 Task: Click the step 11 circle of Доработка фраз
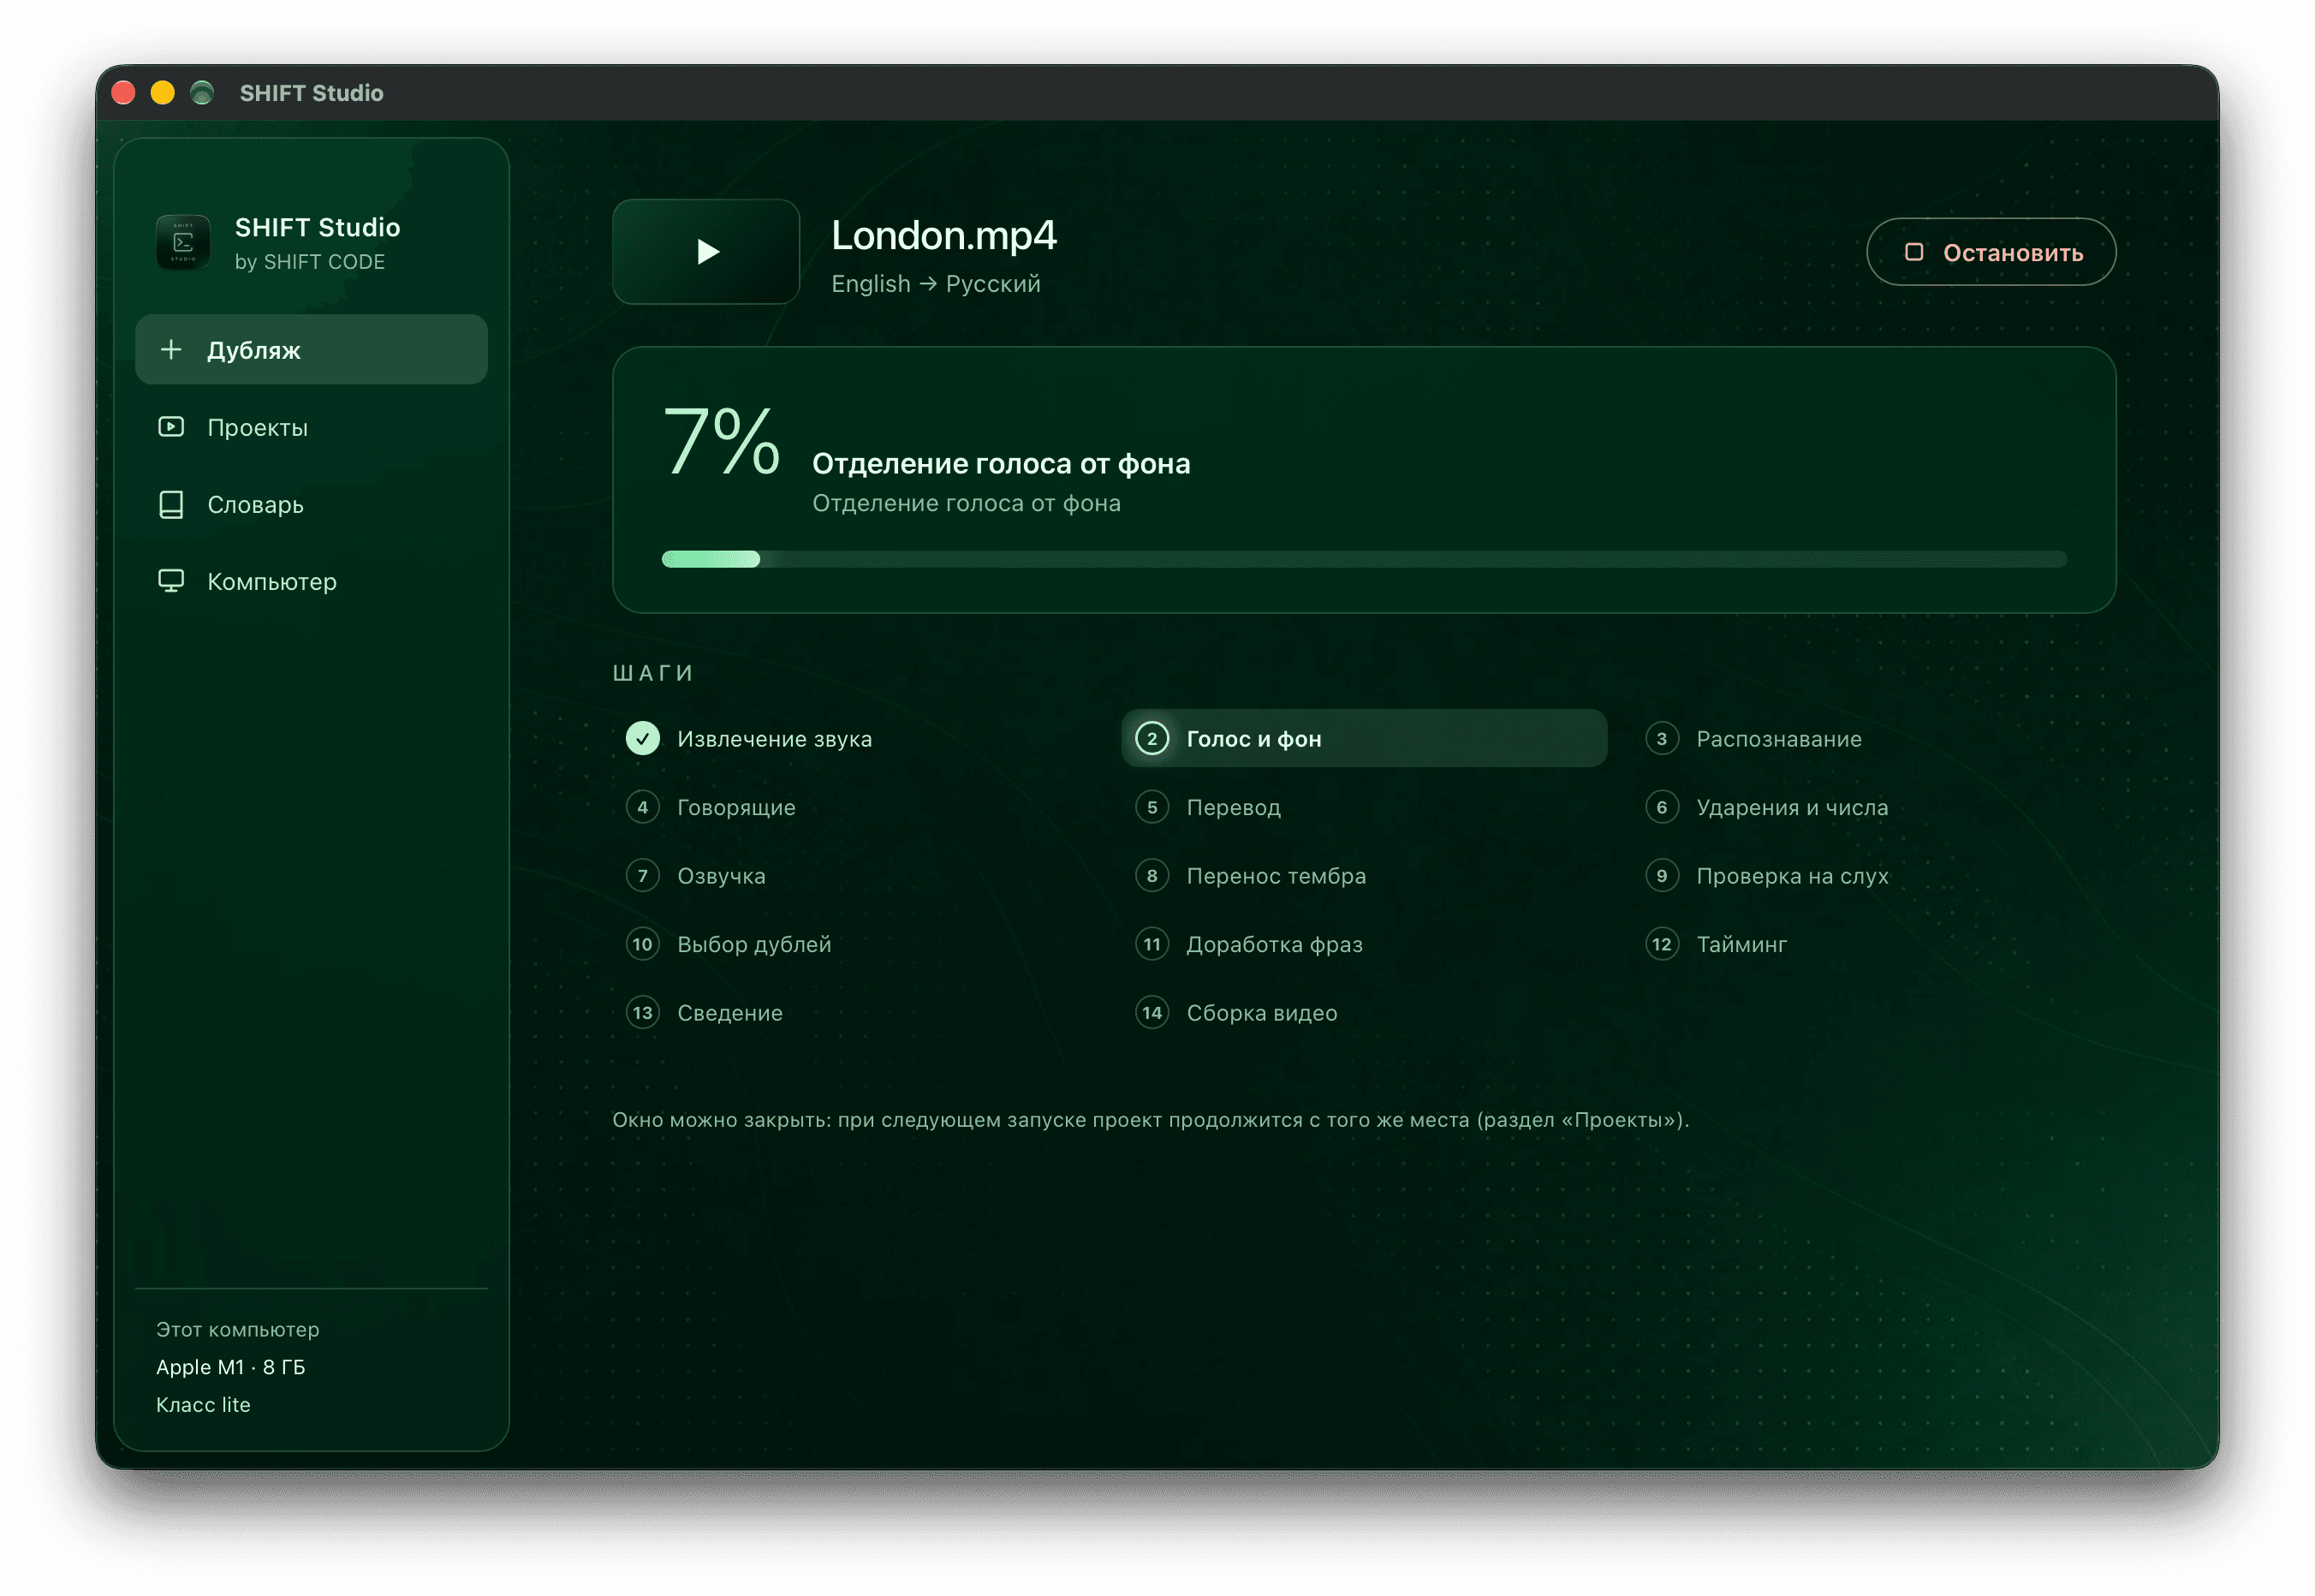pos(1151,944)
